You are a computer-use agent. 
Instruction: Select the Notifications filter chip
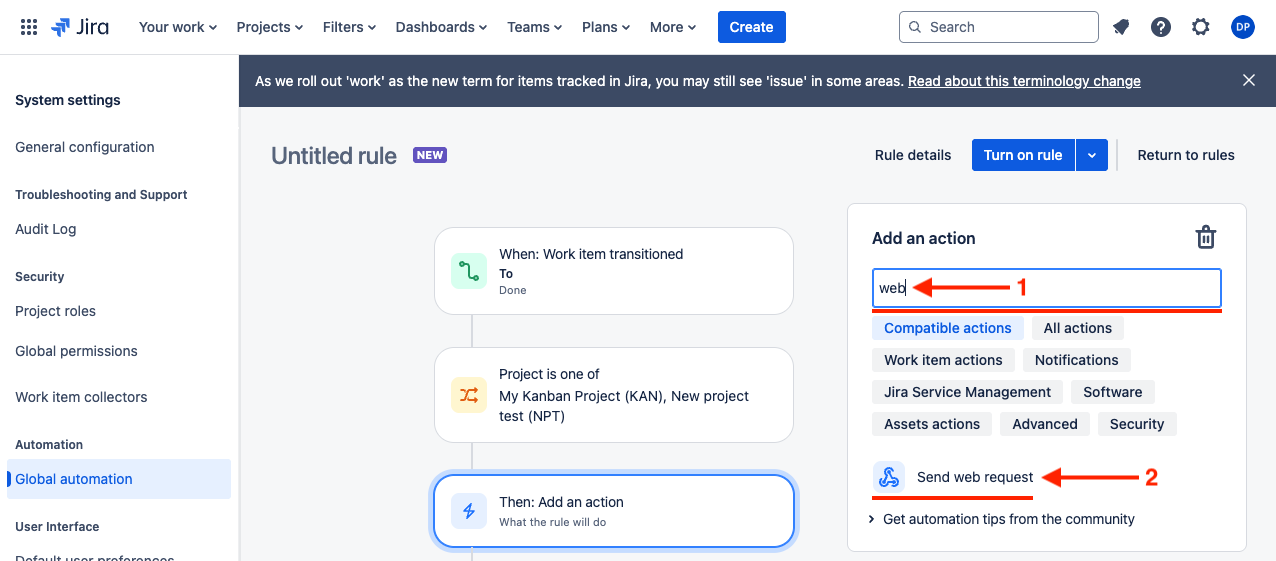pyautogui.click(x=1077, y=360)
